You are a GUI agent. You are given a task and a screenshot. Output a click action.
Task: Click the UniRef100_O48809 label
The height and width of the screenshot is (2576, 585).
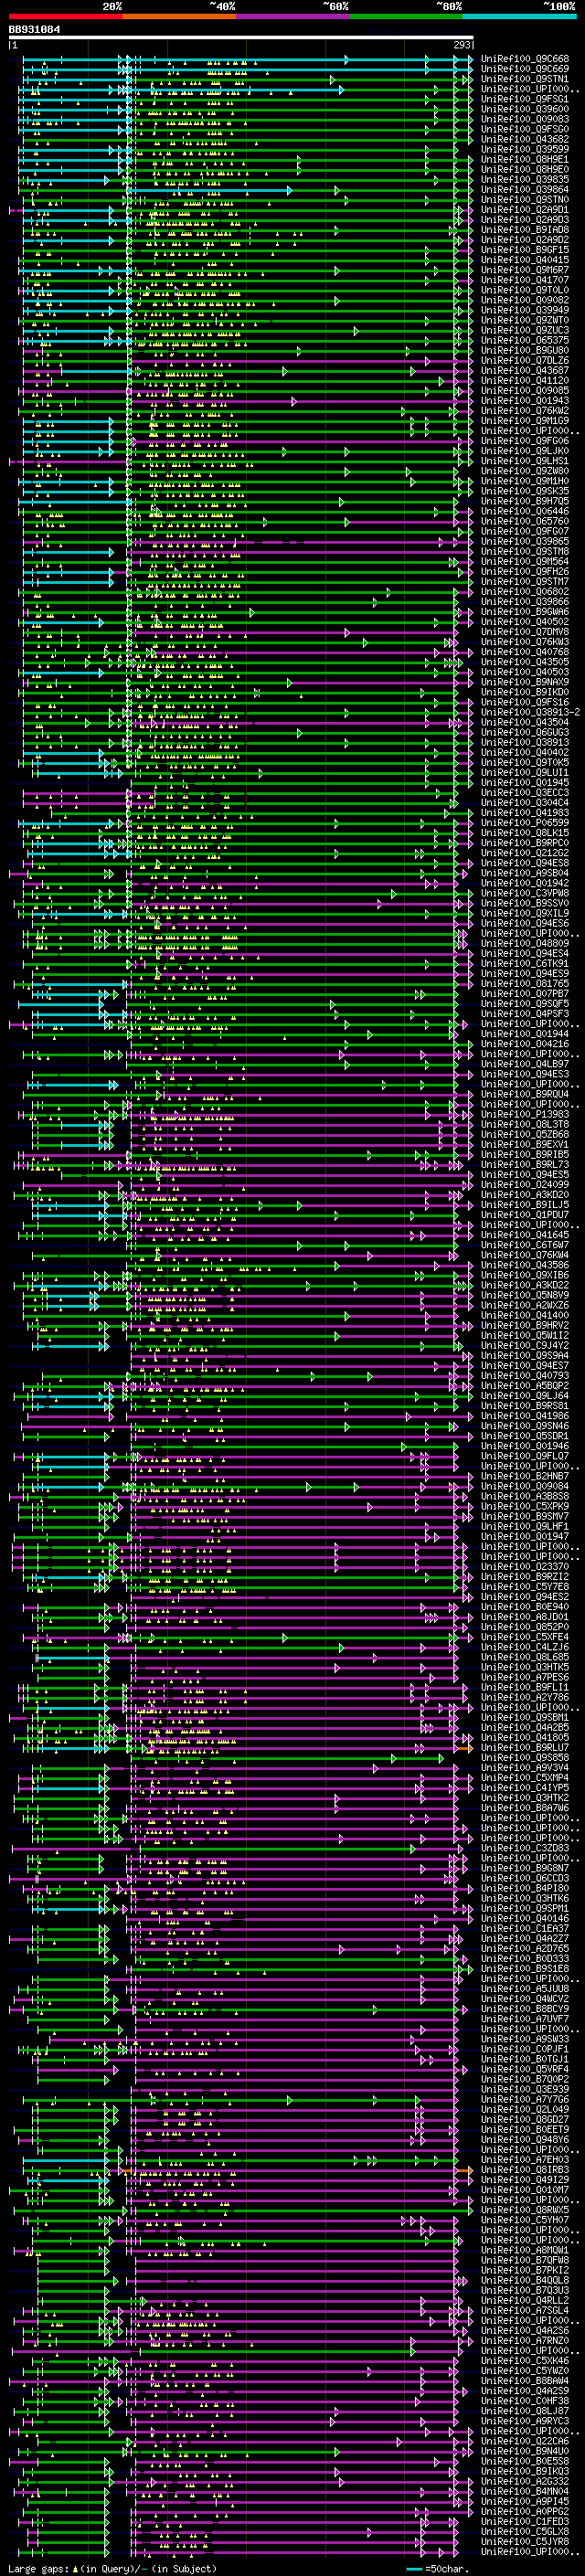coord(525,943)
